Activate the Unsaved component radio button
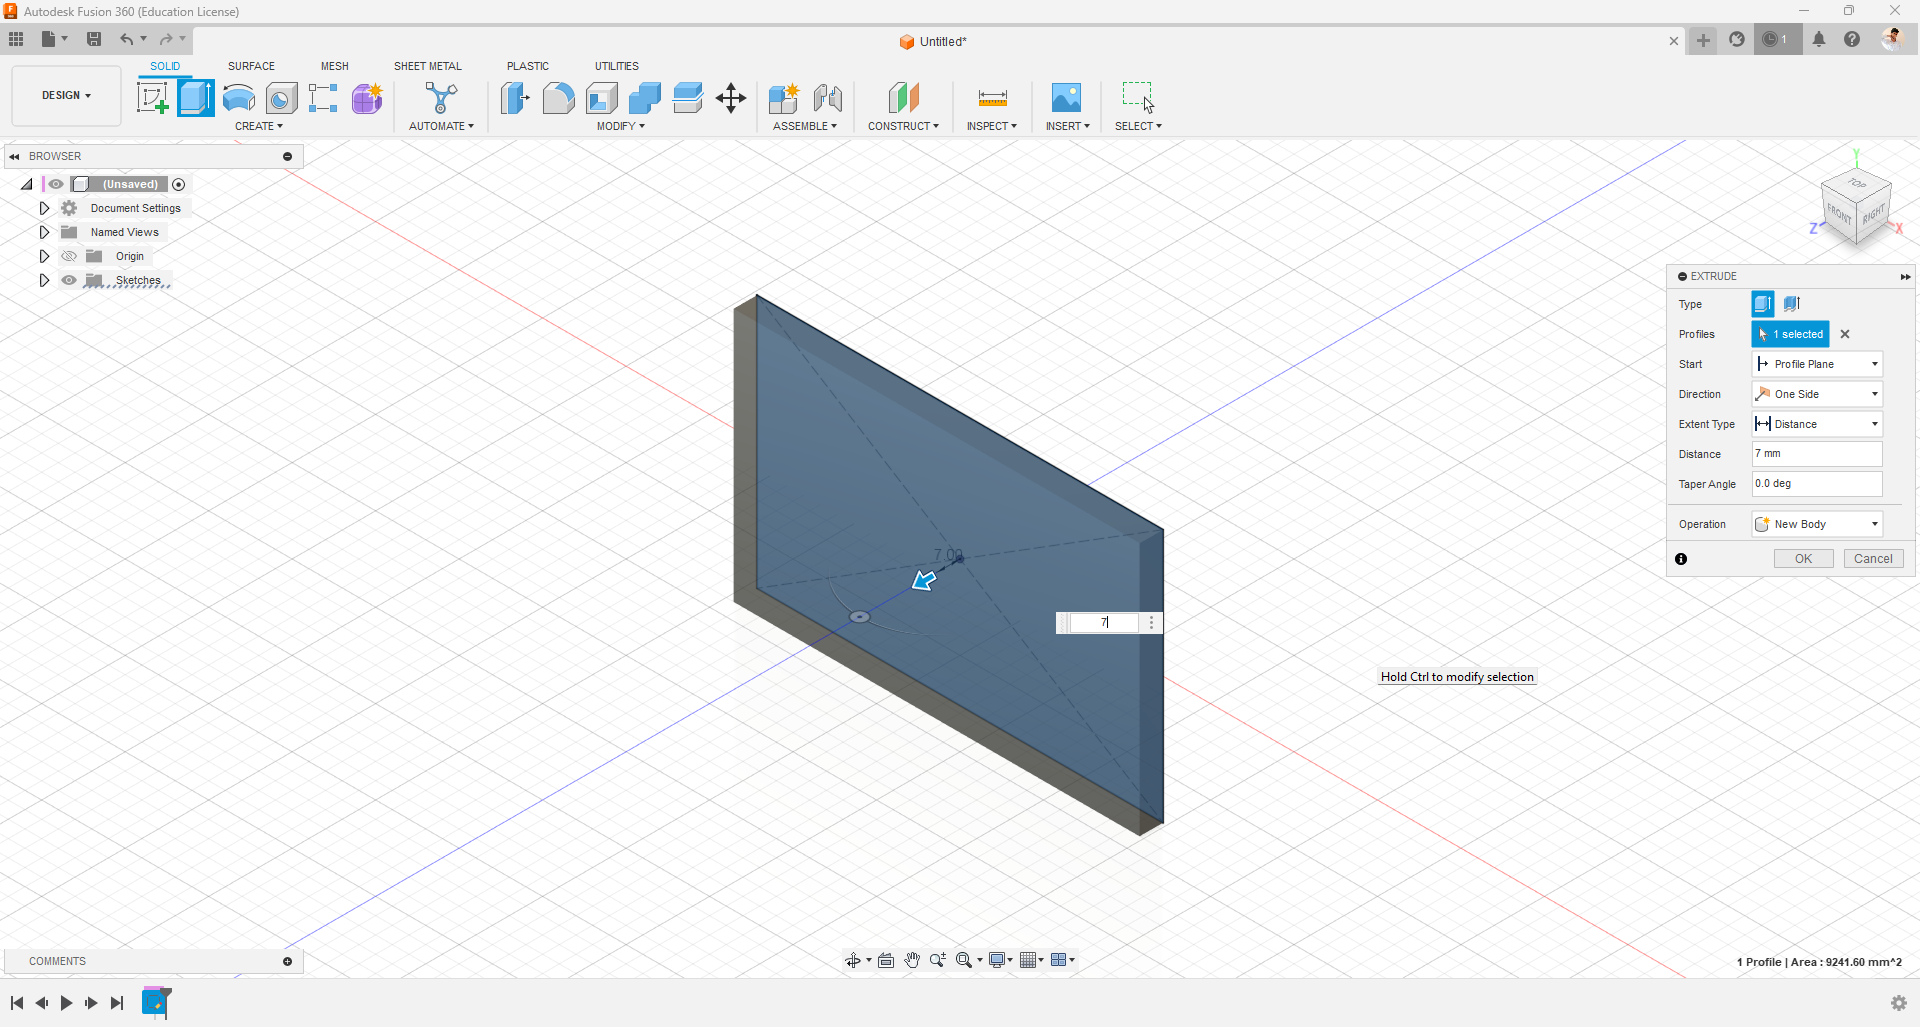The width and height of the screenshot is (1920, 1027). point(179,184)
